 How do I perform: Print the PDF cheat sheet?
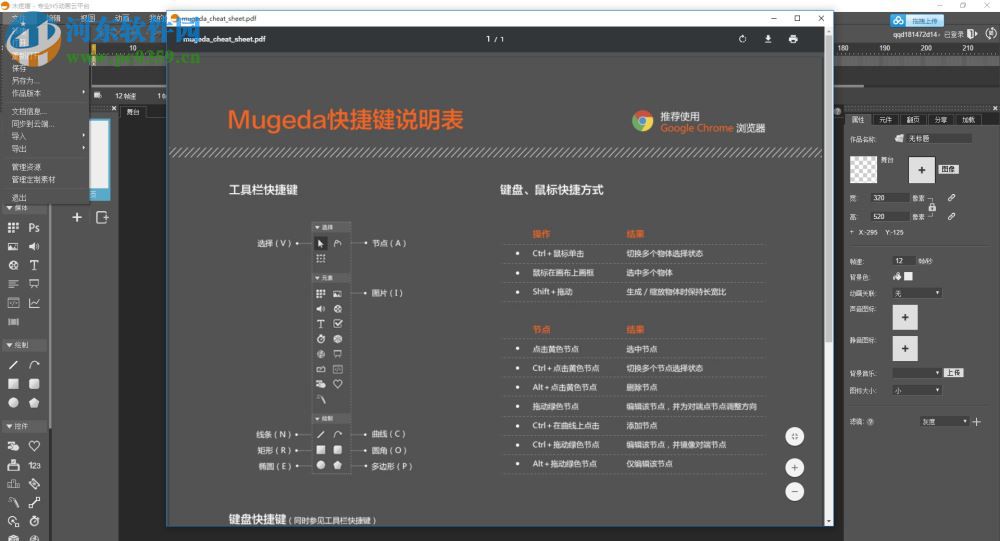click(793, 39)
